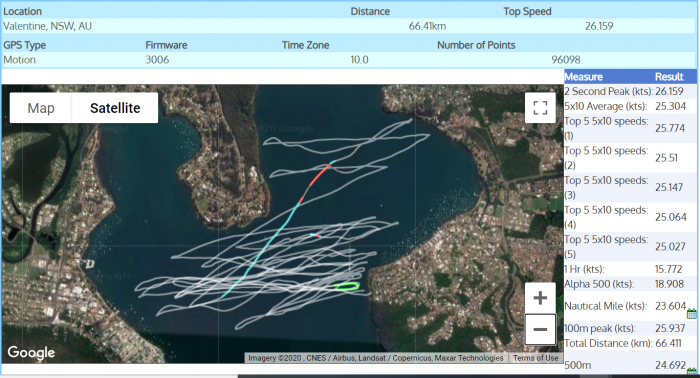
Task: Click the Google logo on map
Action: (31, 353)
